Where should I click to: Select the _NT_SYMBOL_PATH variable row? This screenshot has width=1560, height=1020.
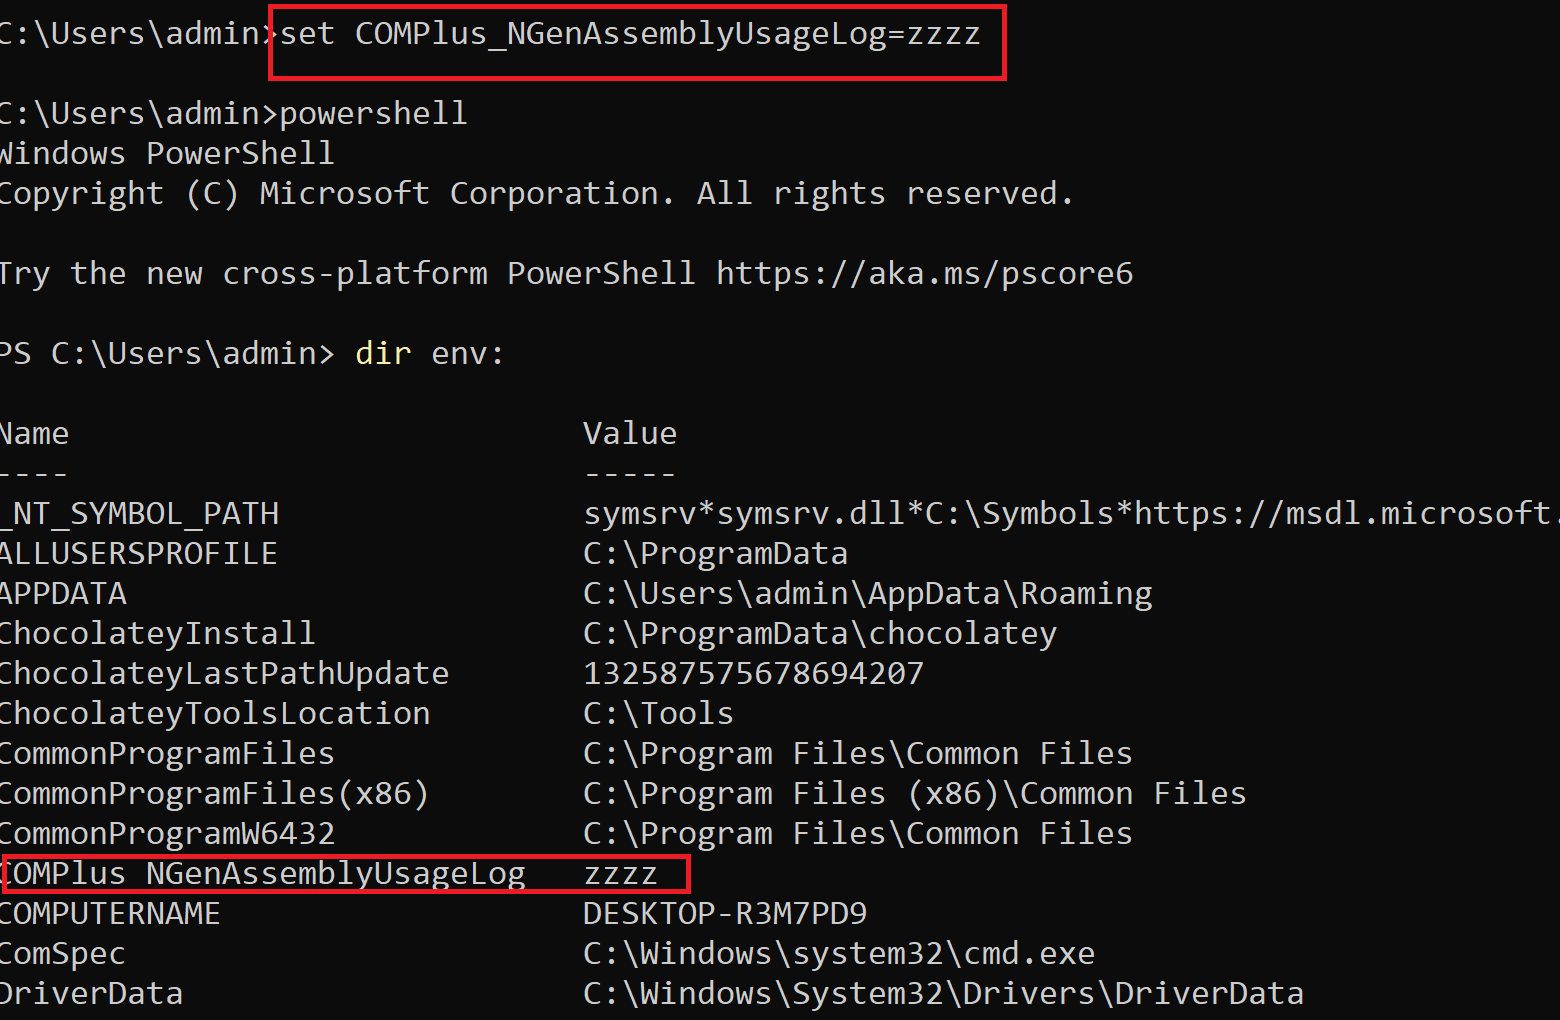click(140, 513)
